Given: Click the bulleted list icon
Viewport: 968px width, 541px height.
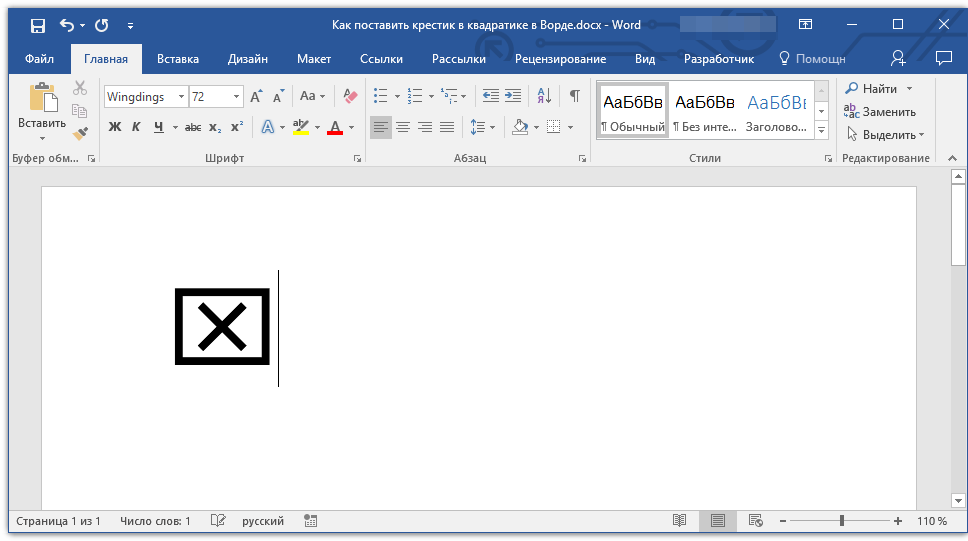Looking at the screenshot, I should pyautogui.click(x=380, y=97).
